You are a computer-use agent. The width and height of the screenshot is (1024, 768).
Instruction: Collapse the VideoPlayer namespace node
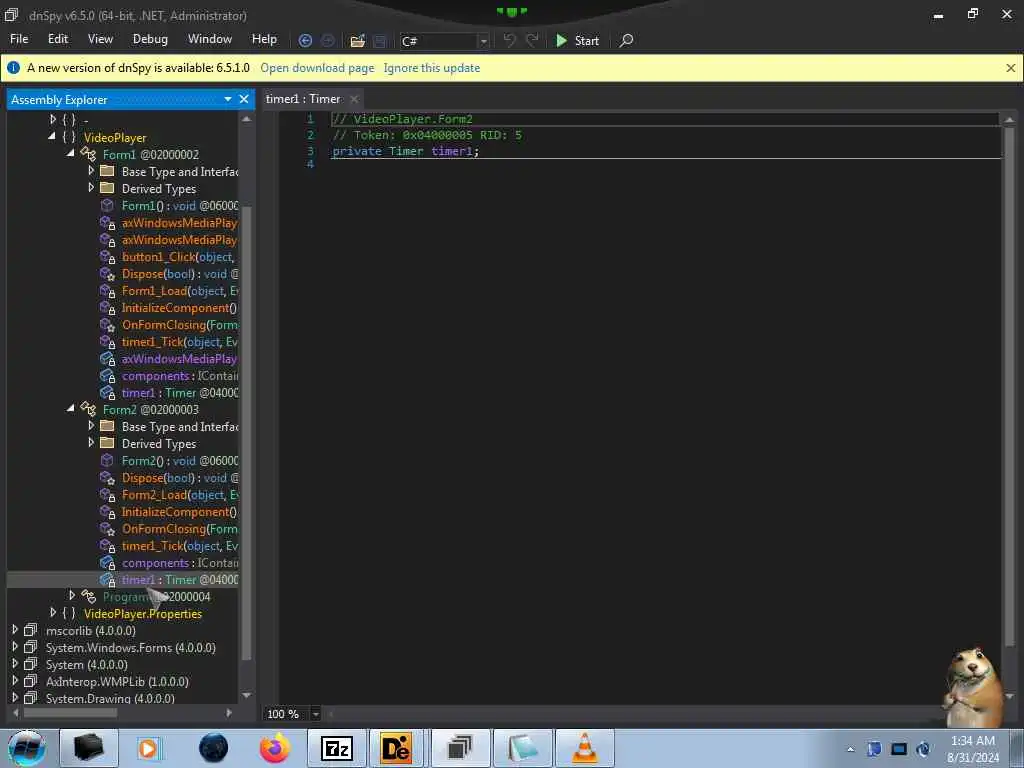click(x=52, y=136)
